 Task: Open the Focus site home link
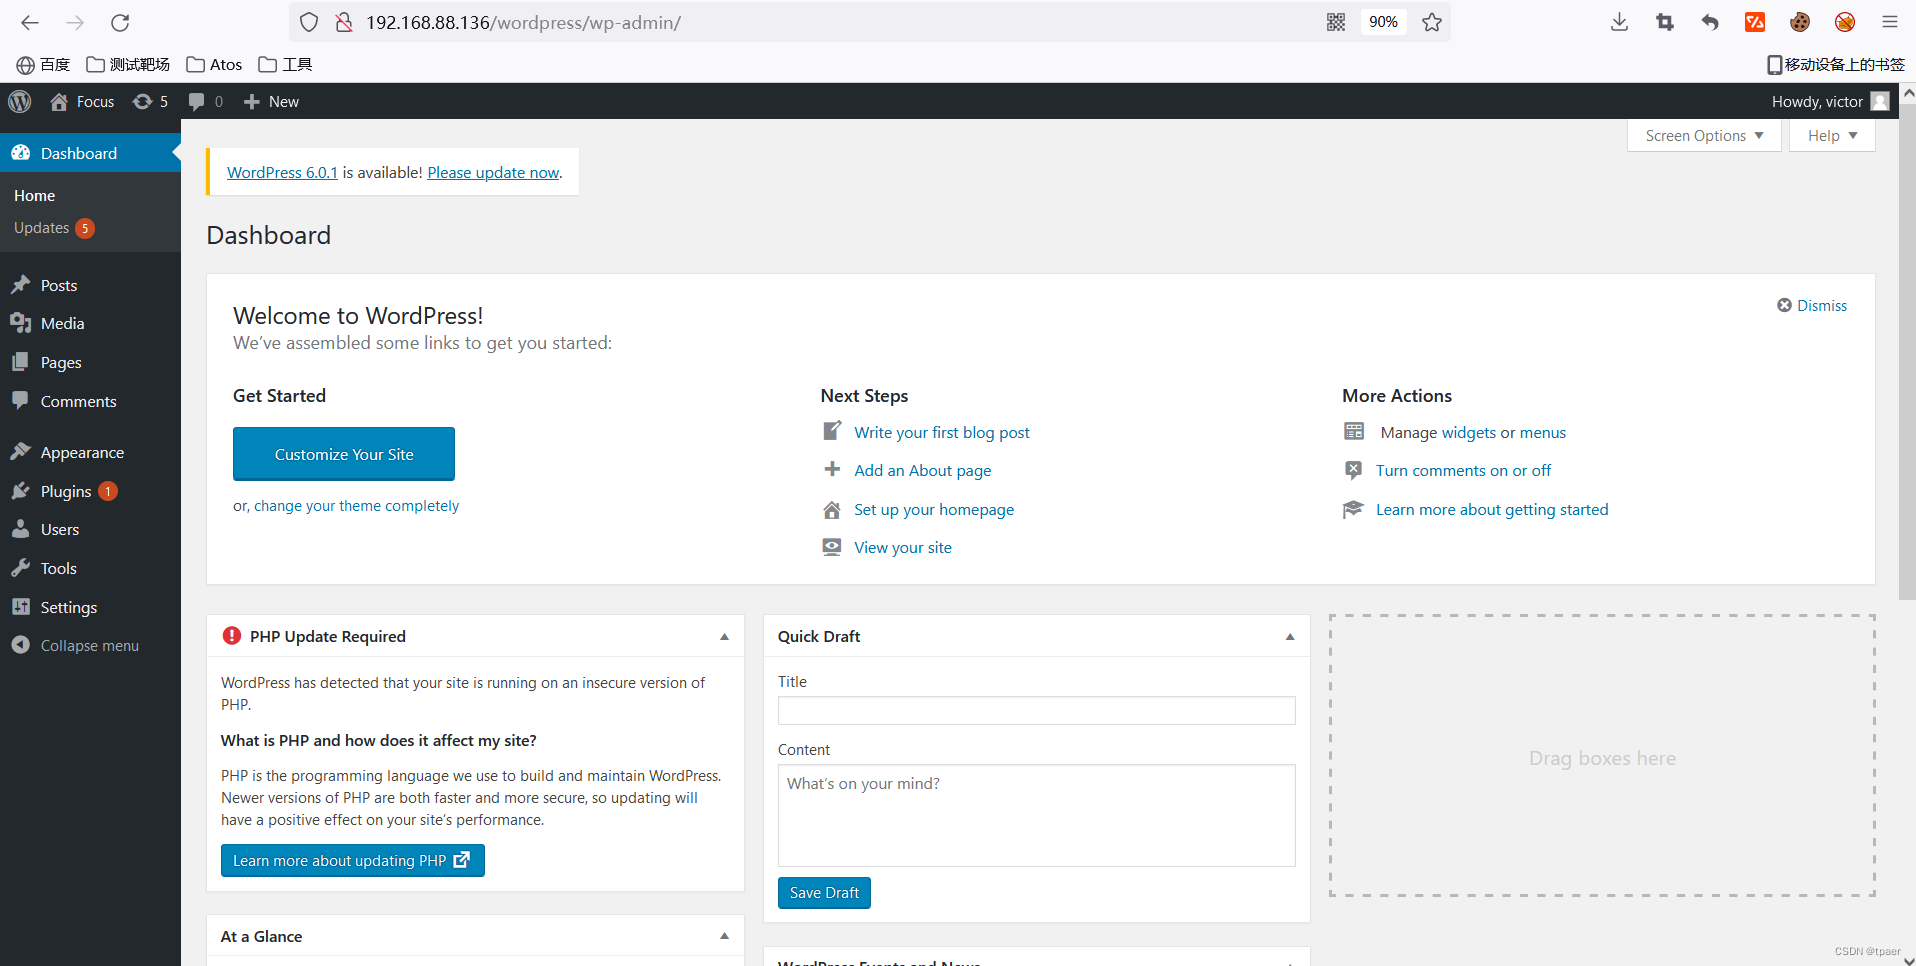pyautogui.click(x=82, y=101)
